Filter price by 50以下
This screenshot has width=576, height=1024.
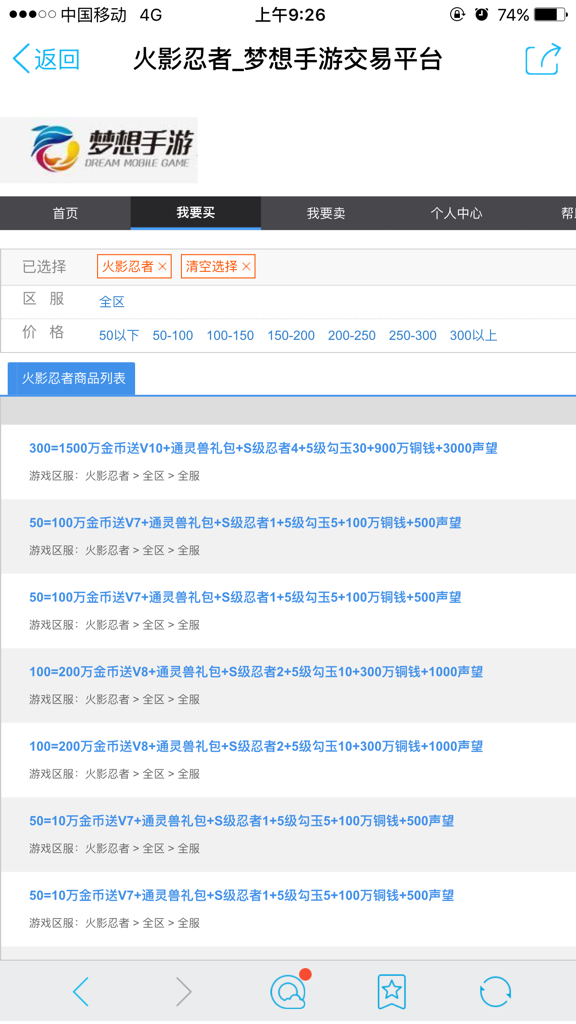point(119,336)
